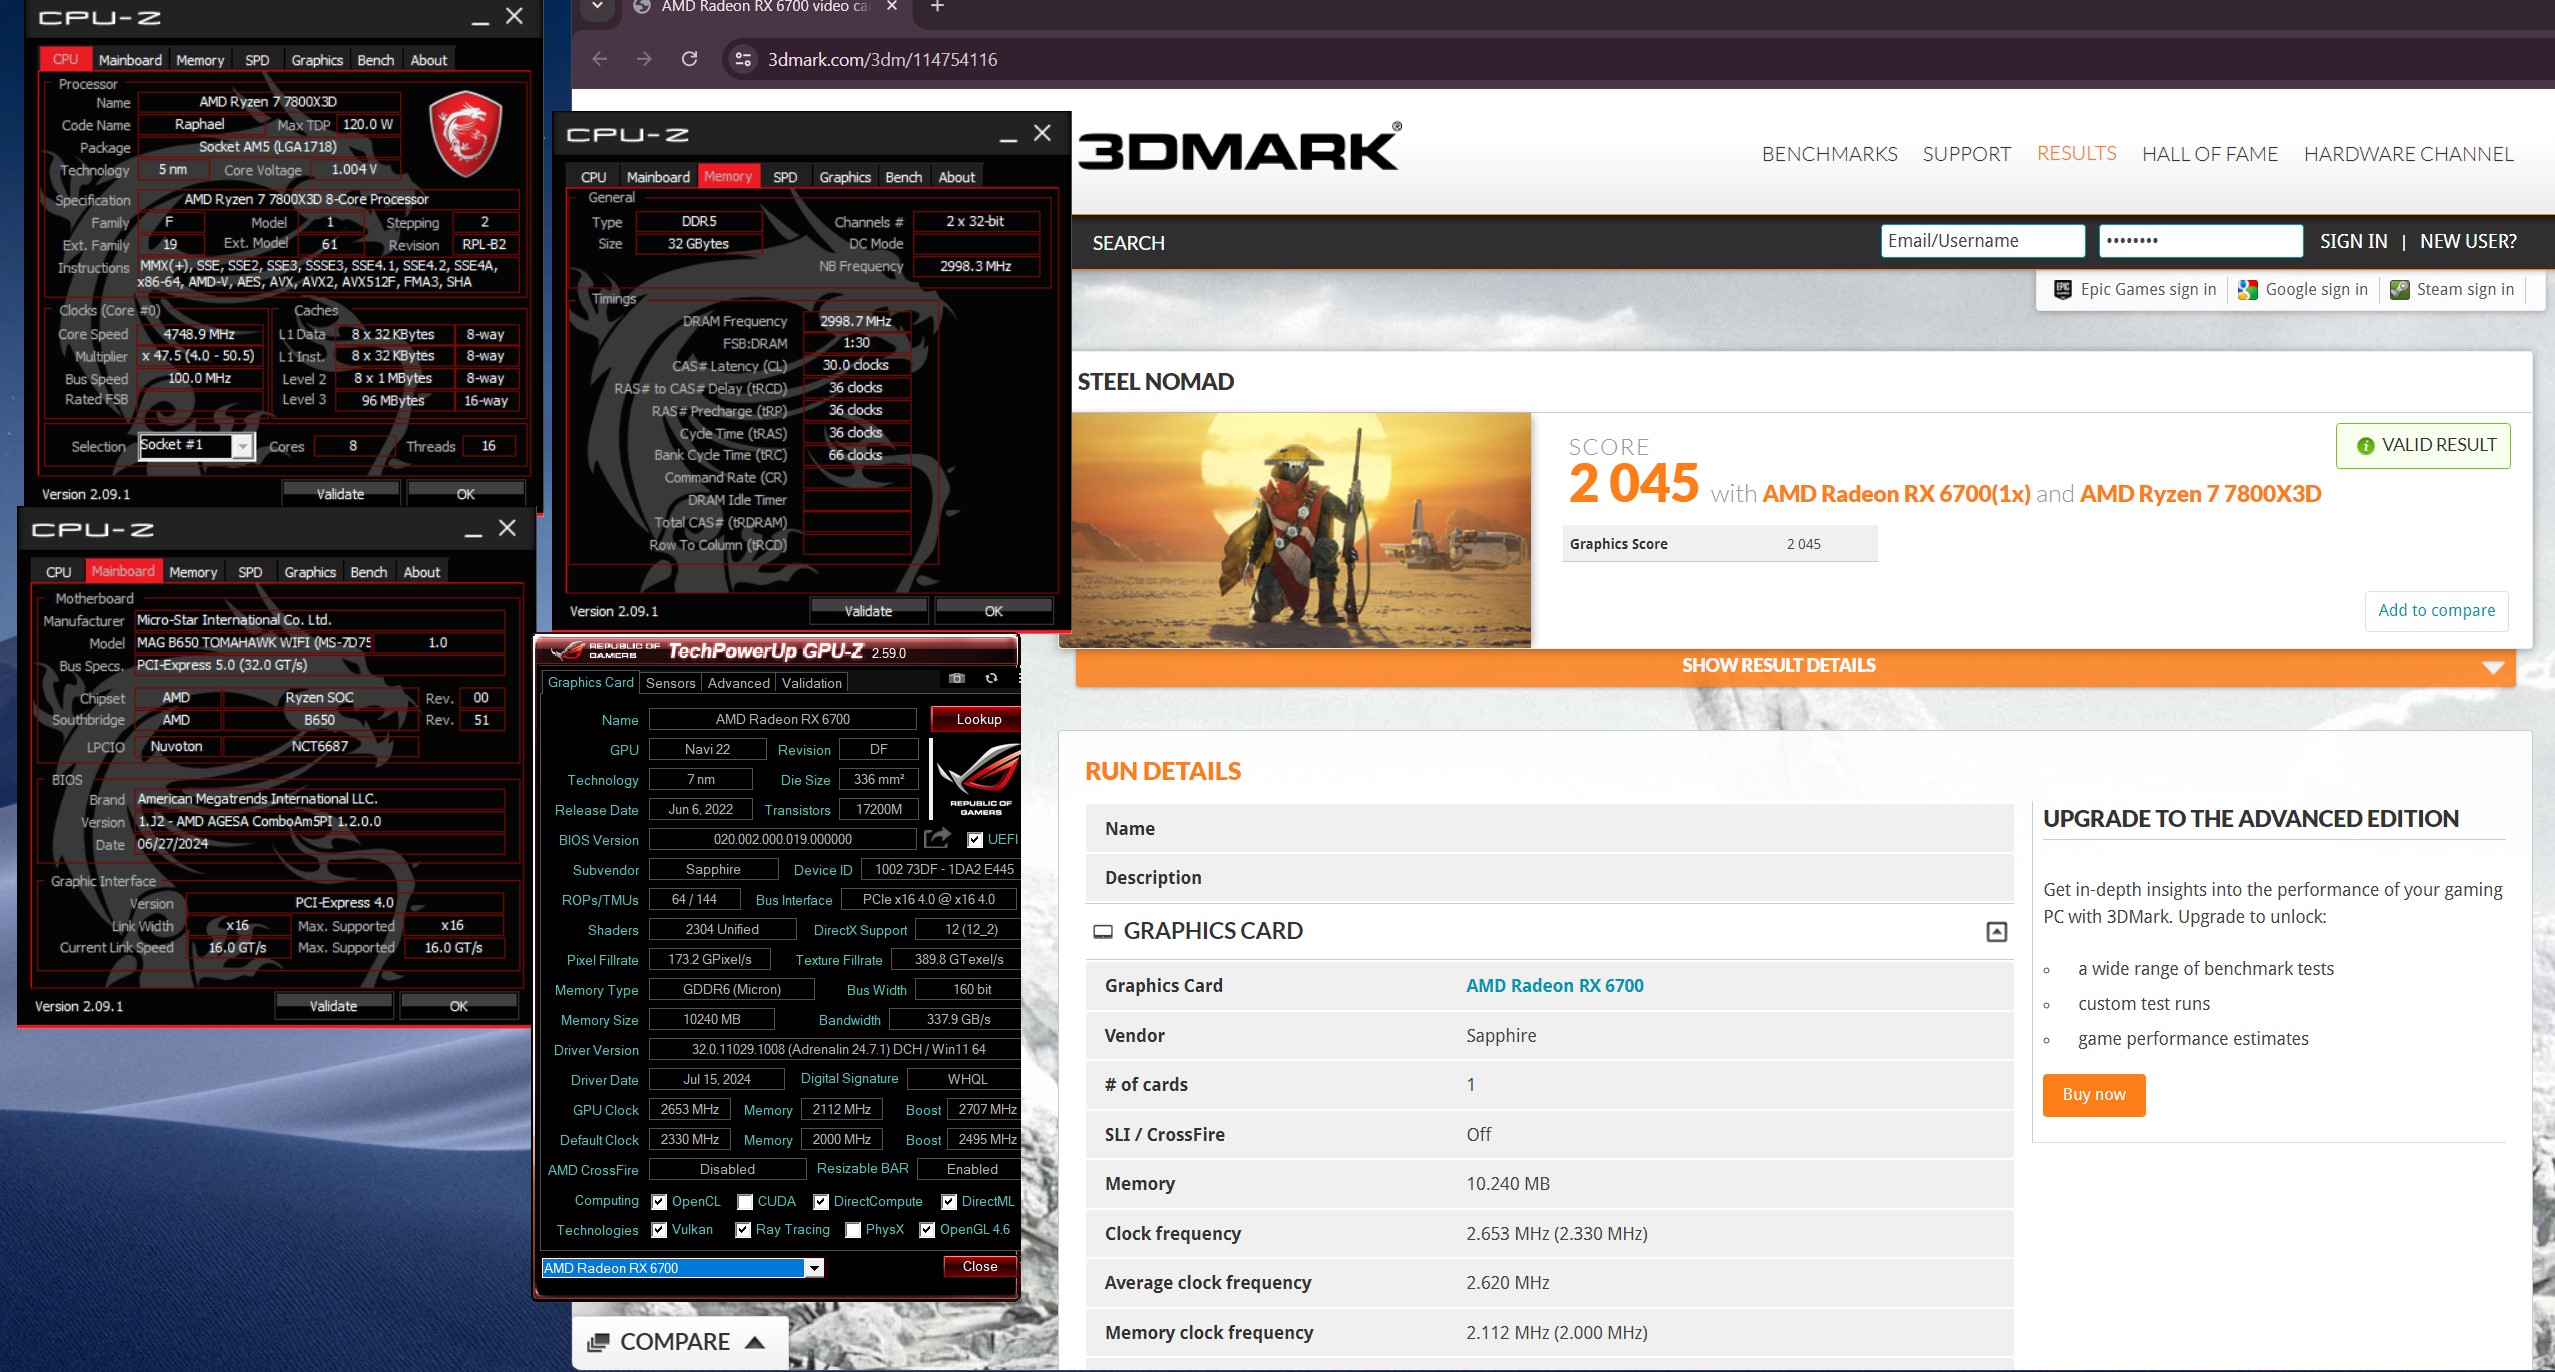Click the GPU-Z refresh icon
The width and height of the screenshot is (2555, 1372).
point(991,679)
